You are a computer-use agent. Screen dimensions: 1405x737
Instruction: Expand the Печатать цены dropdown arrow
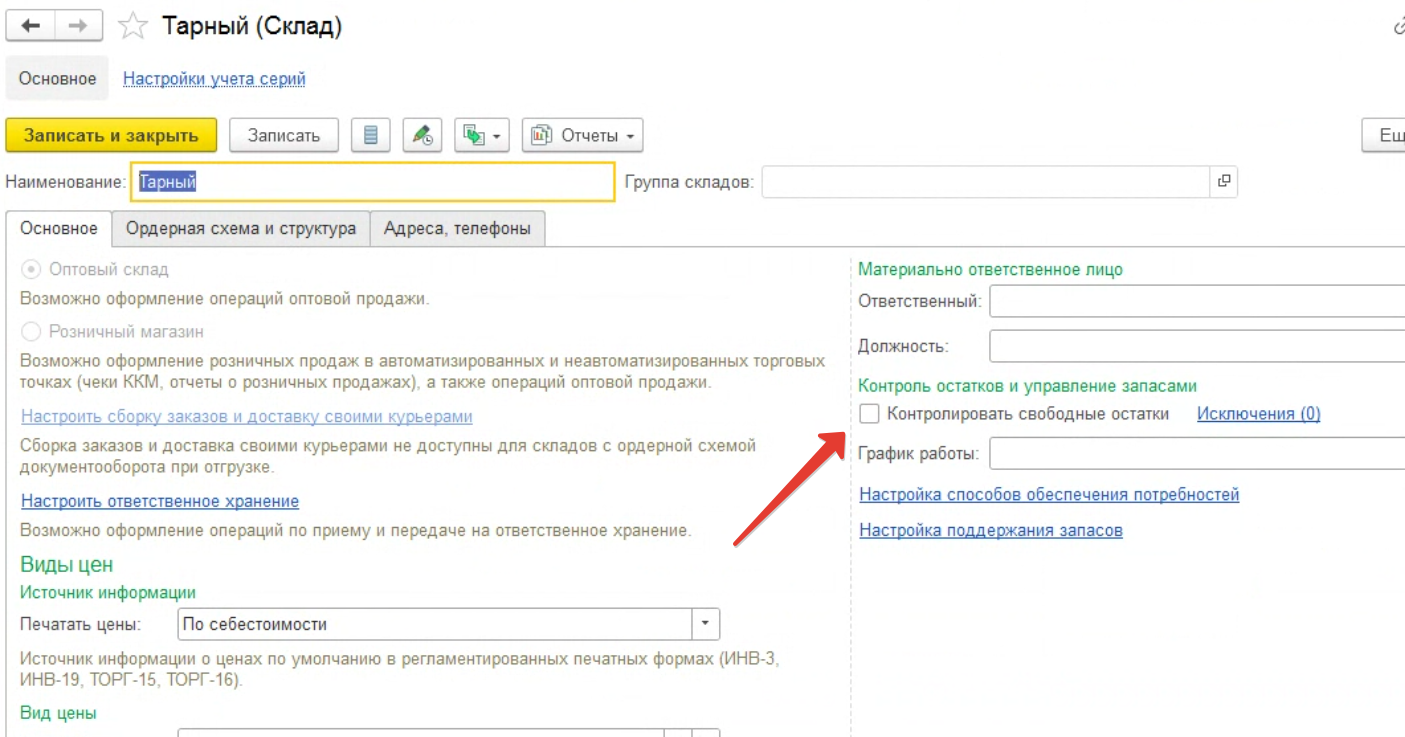point(705,624)
